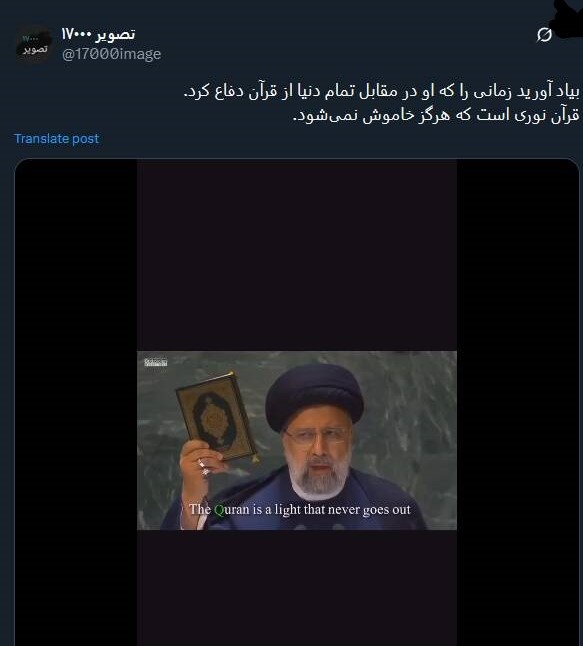Click the word "light" in the subtitle

click(x=288, y=510)
